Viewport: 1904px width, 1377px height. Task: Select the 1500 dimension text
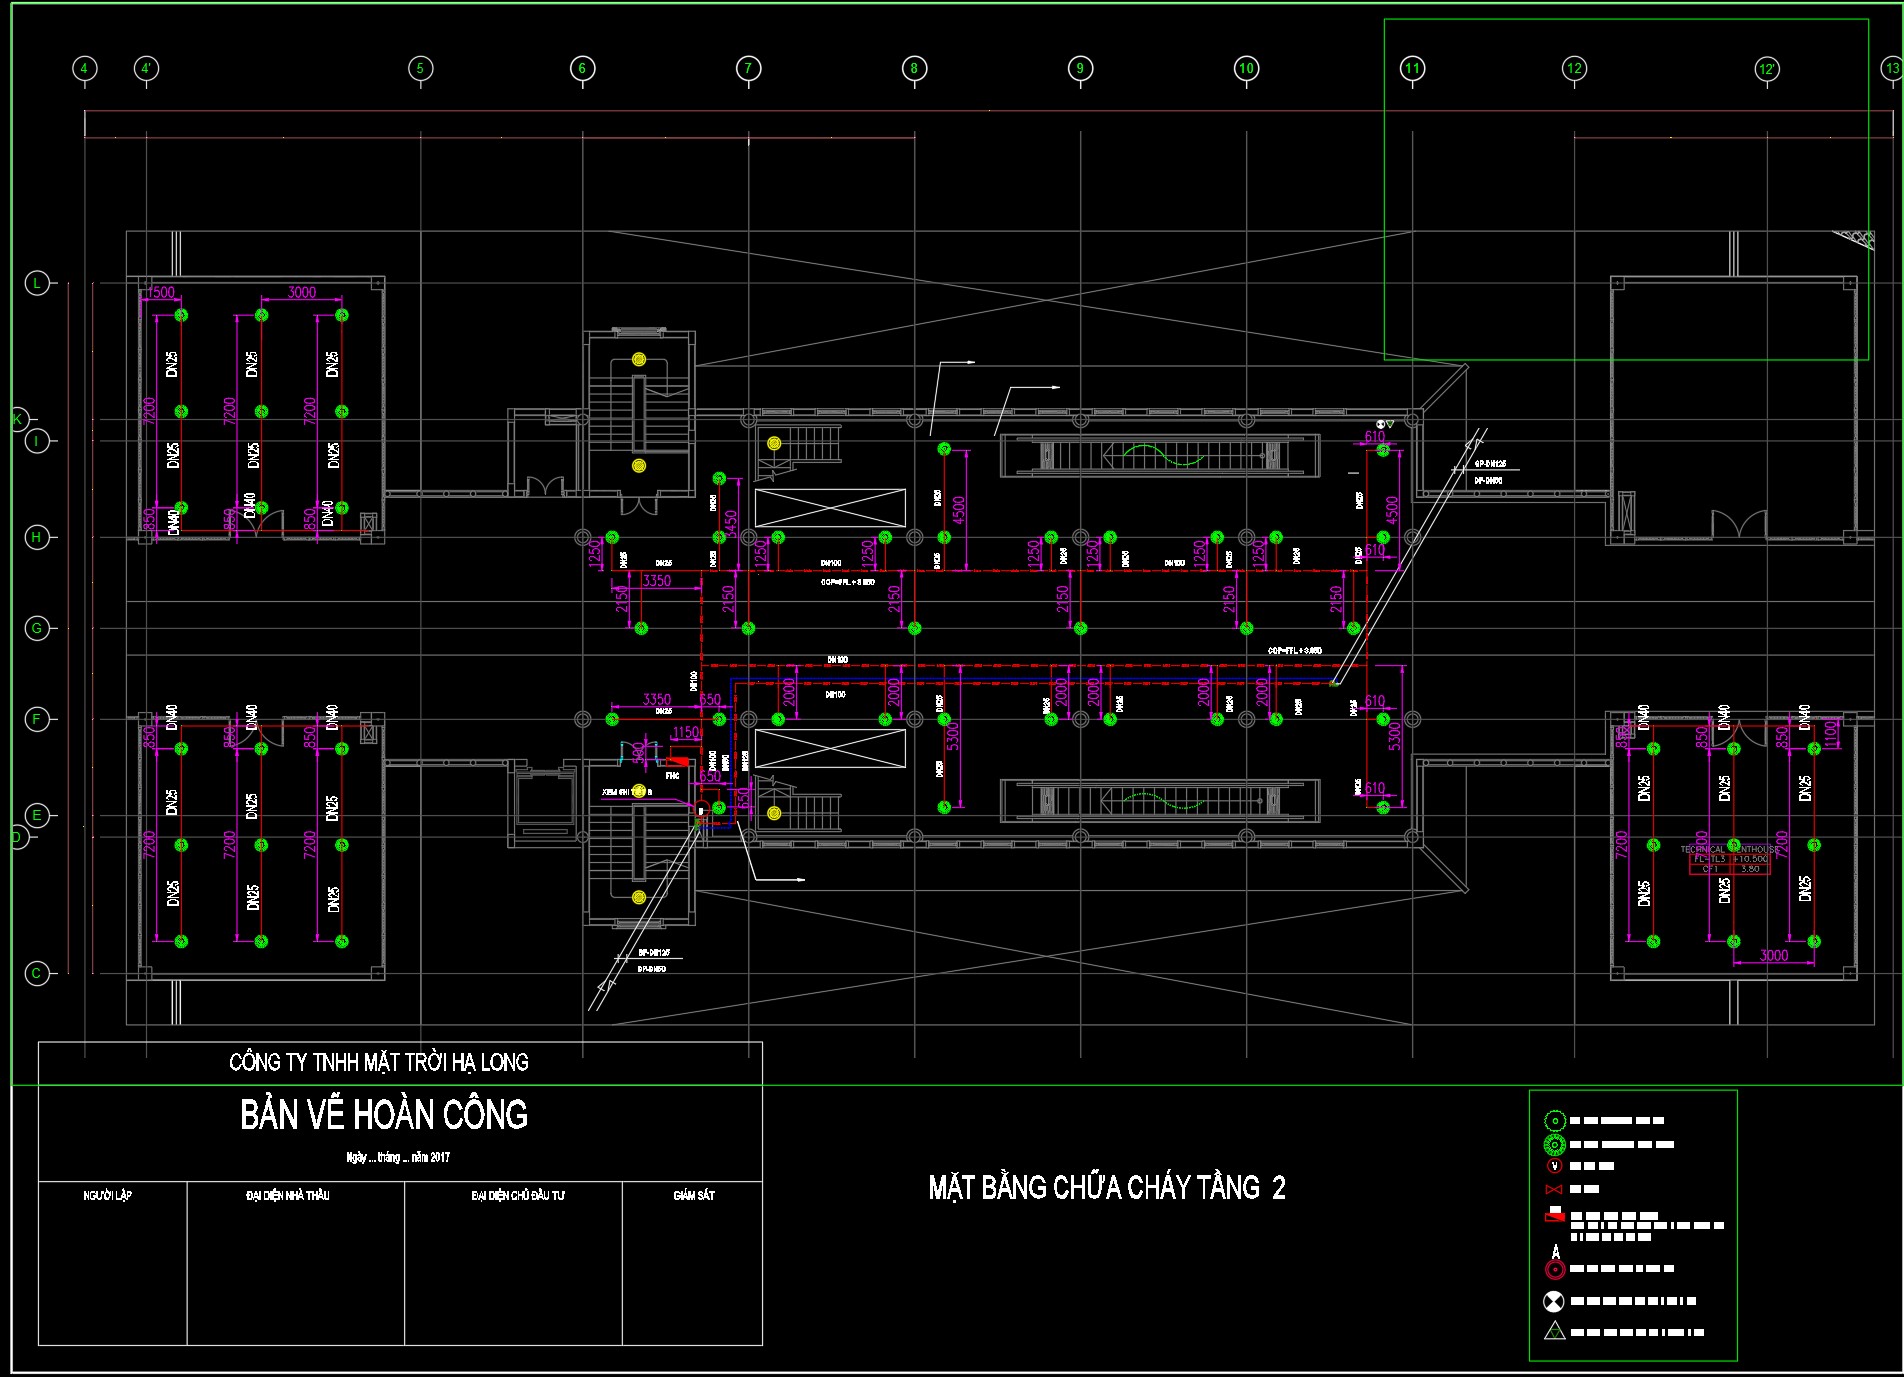pos(161,292)
